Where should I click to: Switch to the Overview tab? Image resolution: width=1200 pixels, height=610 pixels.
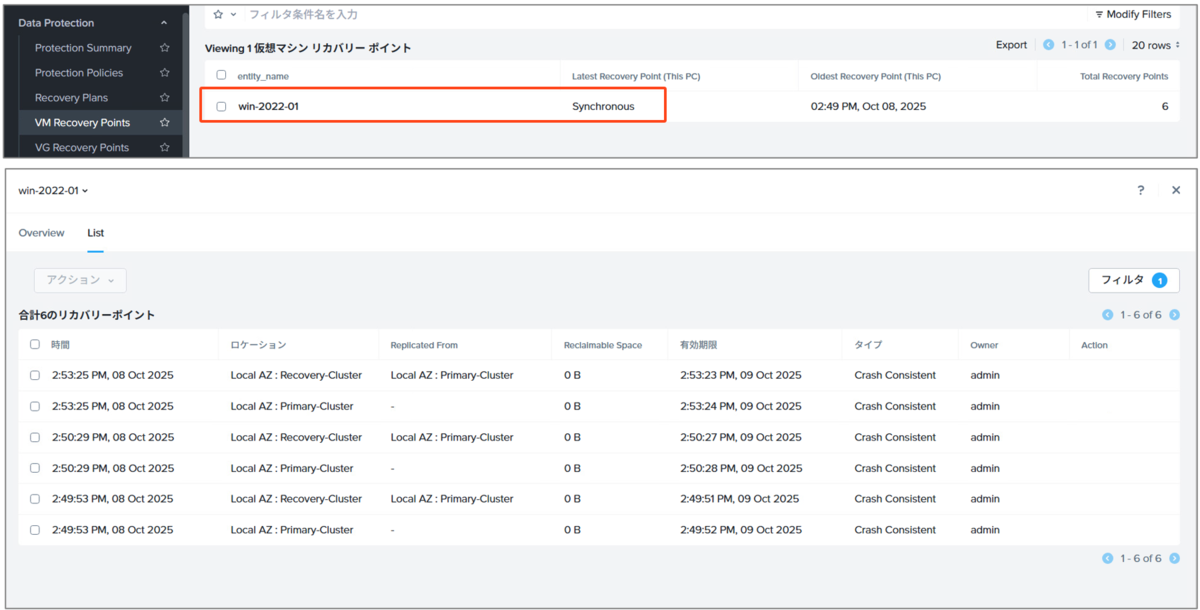point(41,233)
